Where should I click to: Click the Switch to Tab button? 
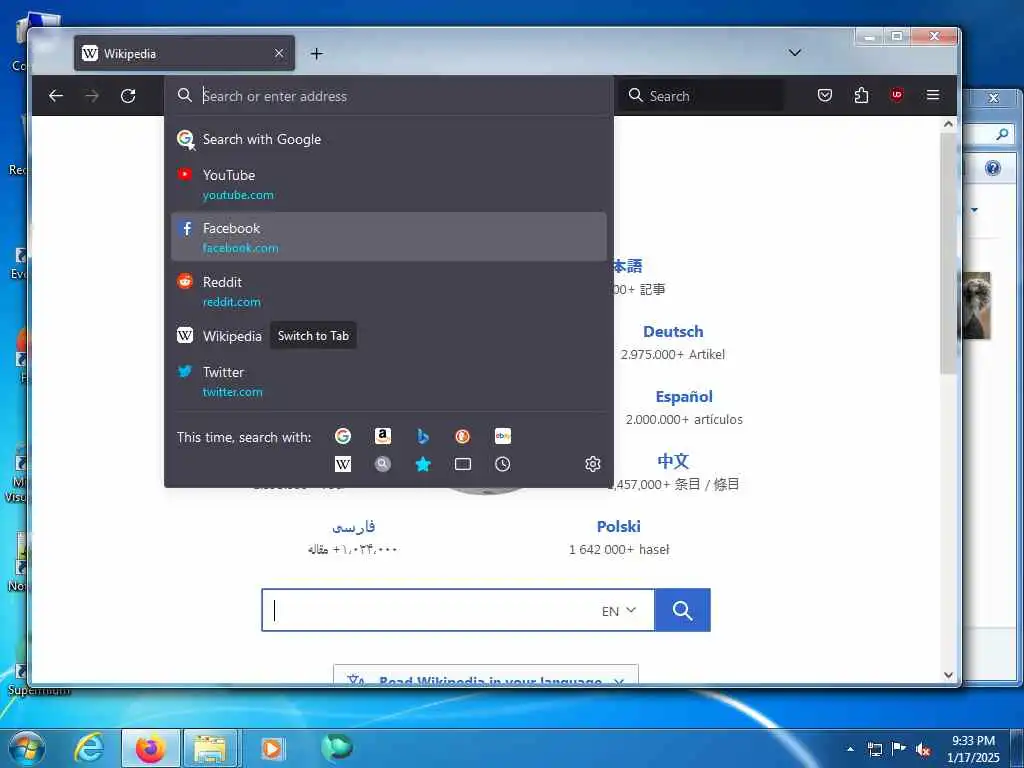pos(313,336)
